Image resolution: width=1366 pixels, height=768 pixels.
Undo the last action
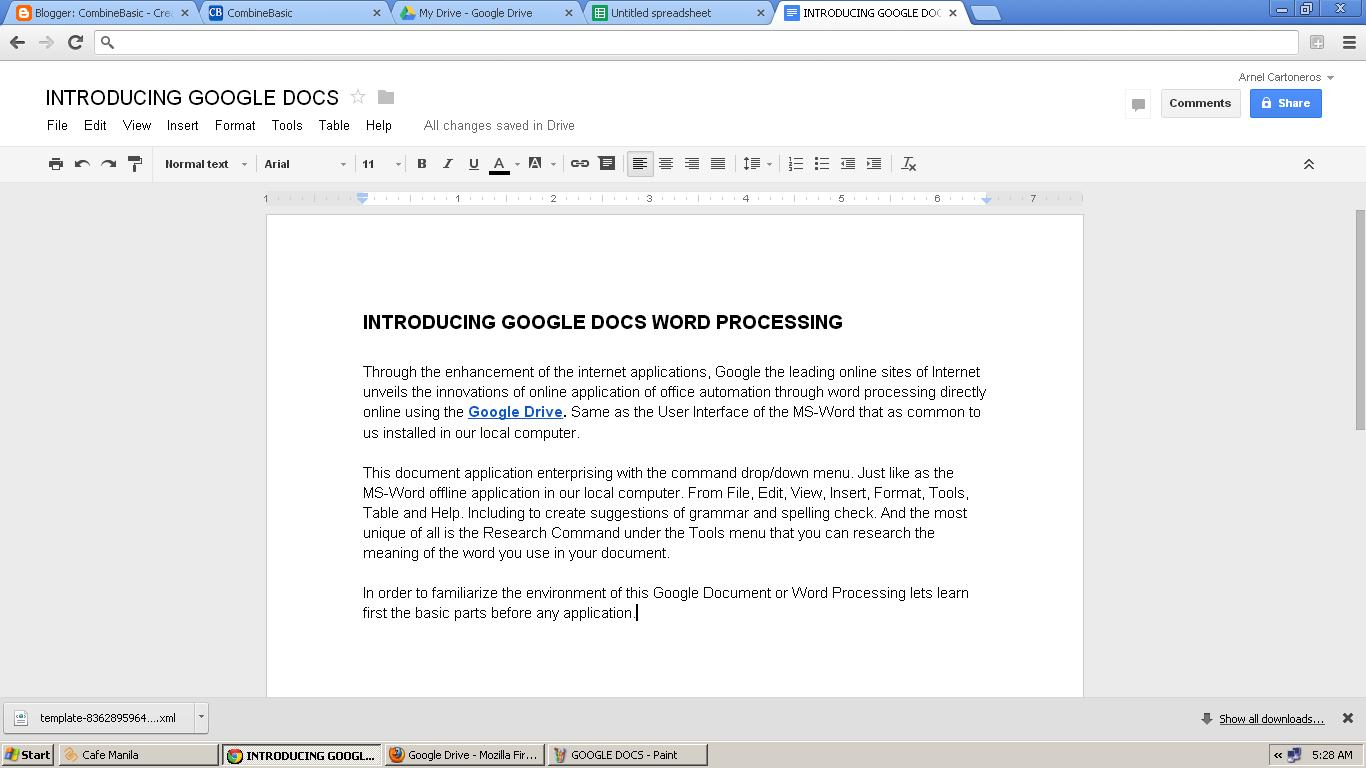coord(82,164)
